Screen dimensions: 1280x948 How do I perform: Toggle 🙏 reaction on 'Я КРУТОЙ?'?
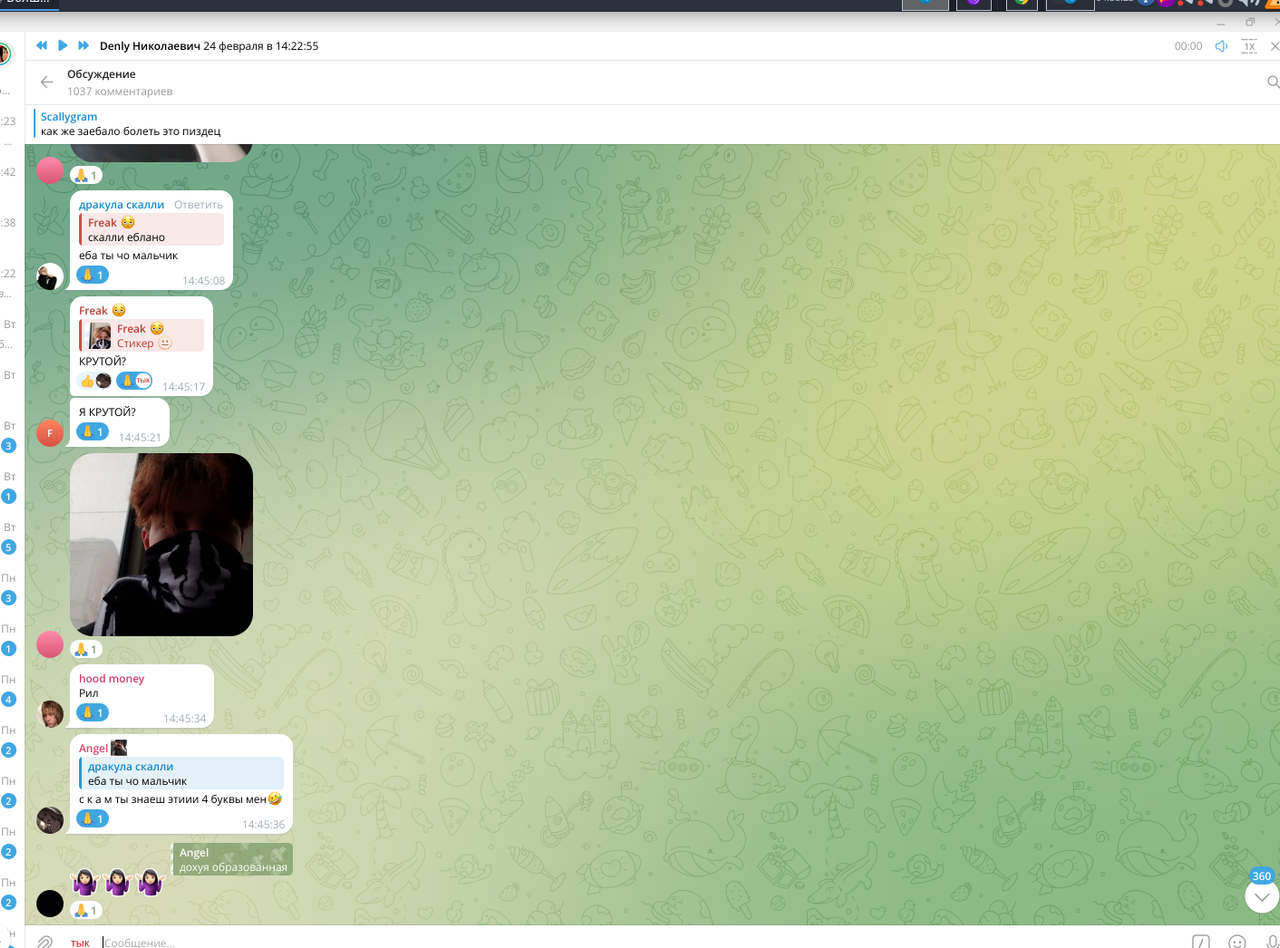point(93,432)
